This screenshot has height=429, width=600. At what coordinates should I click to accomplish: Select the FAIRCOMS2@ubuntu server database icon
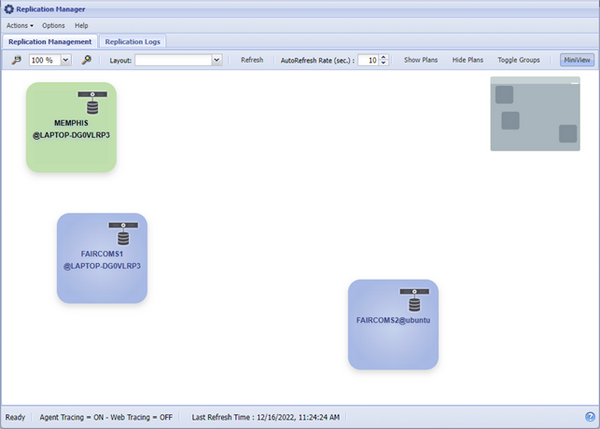414,300
